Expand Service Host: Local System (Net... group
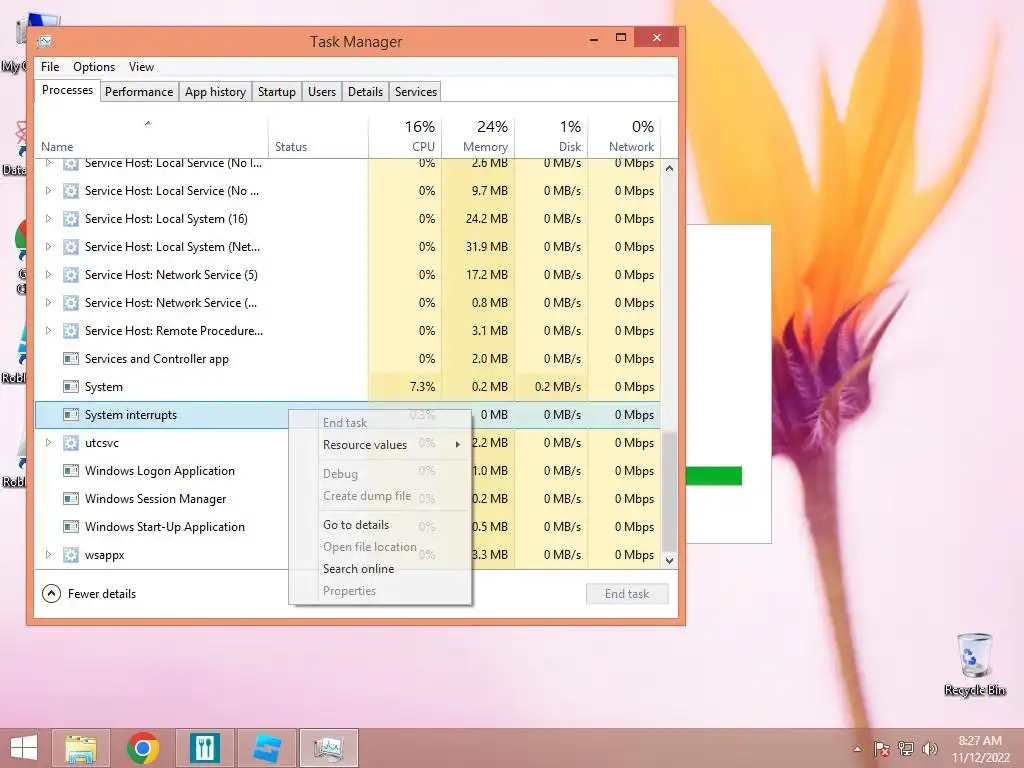The height and width of the screenshot is (768, 1024). [48, 247]
